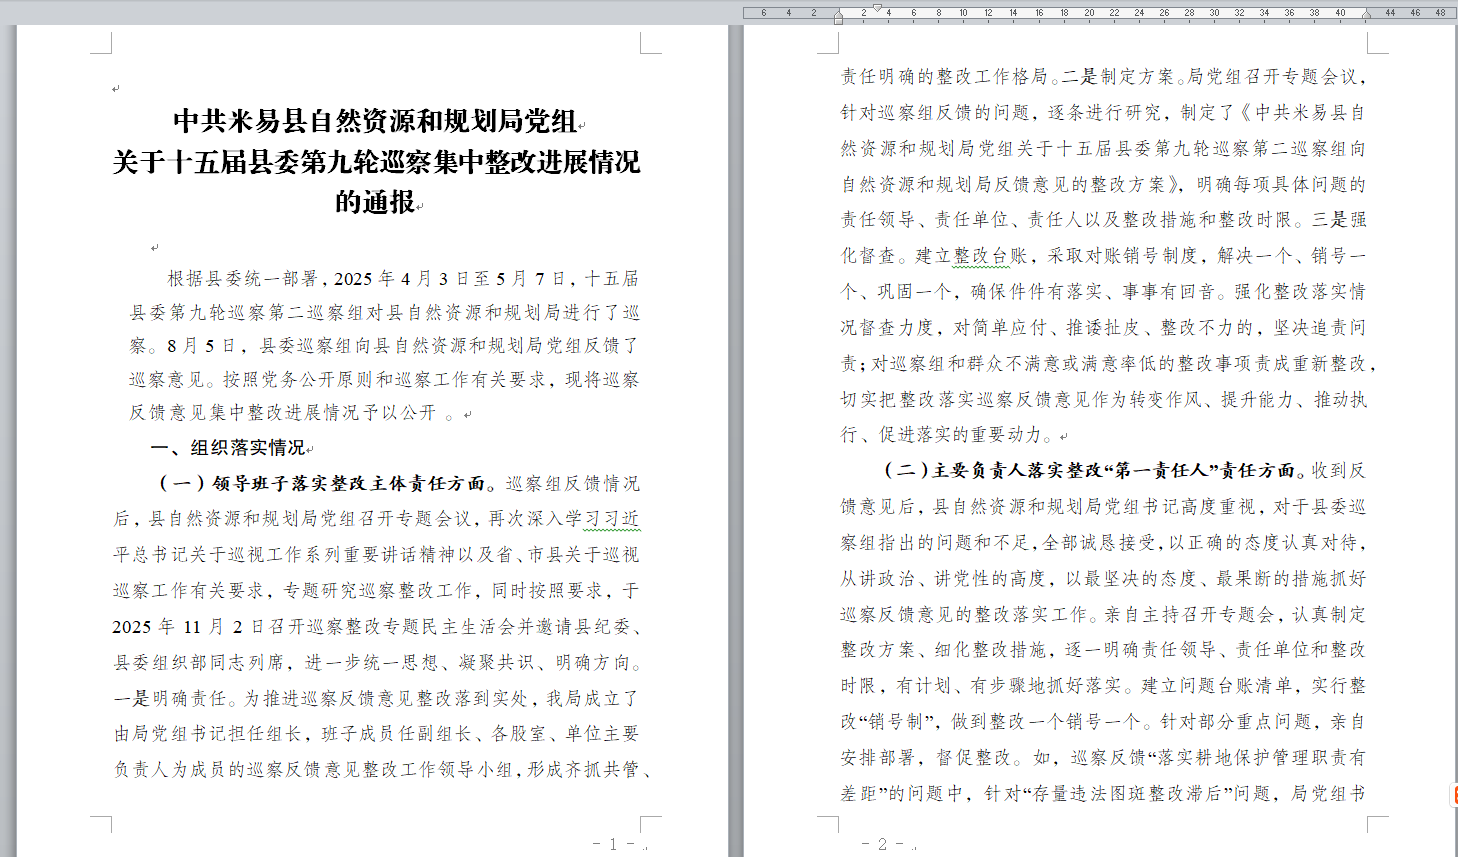Click the ruler at the 20 mark
The height and width of the screenshot is (857, 1458).
click(x=1089, y=13)
